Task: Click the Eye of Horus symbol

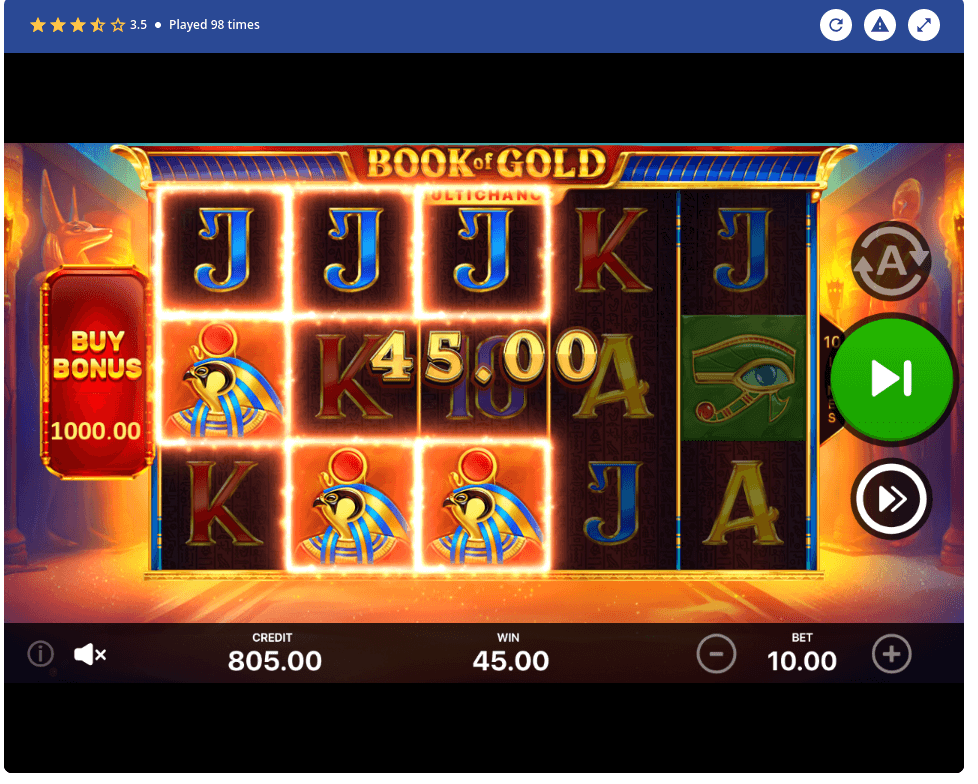Action: [x=742, y=378]
